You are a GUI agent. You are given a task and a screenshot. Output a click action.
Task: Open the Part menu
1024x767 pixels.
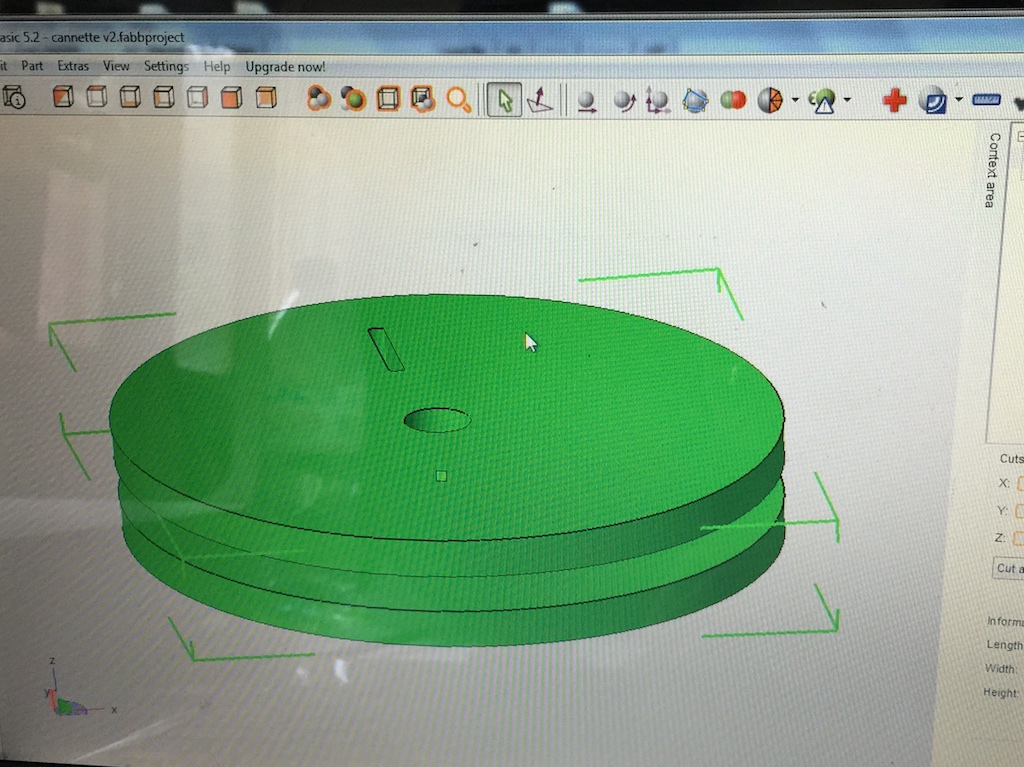pyautogui.click(x=32, y=65)
